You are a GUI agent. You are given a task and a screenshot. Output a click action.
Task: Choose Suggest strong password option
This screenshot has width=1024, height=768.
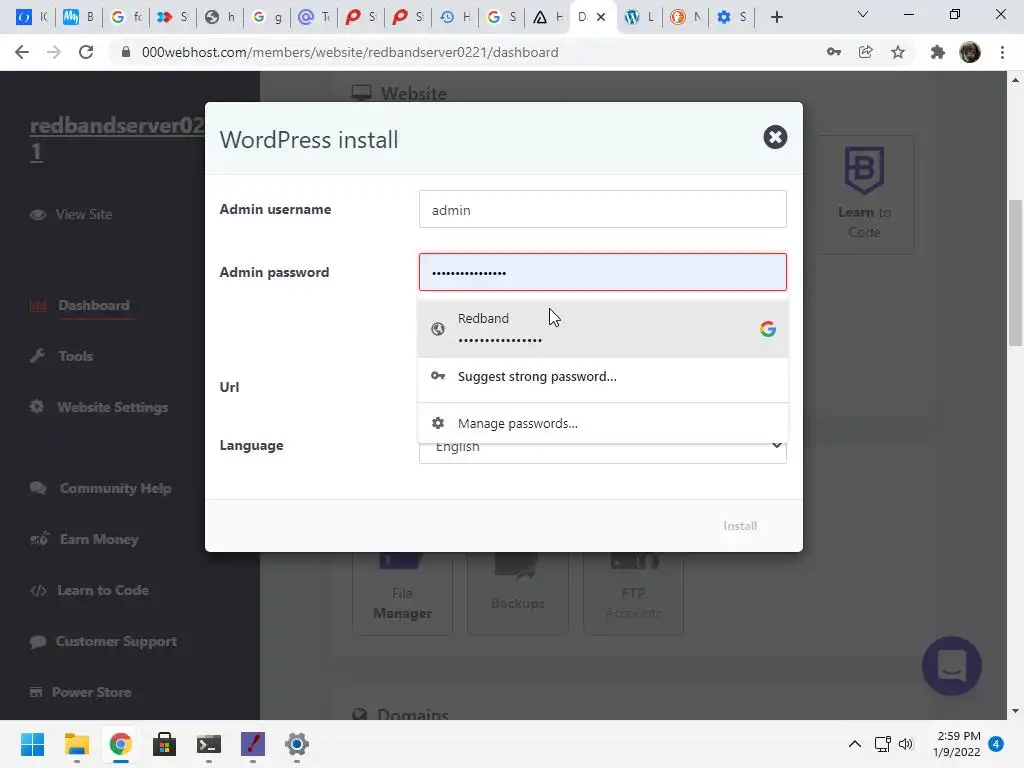[x=602, y=376]
